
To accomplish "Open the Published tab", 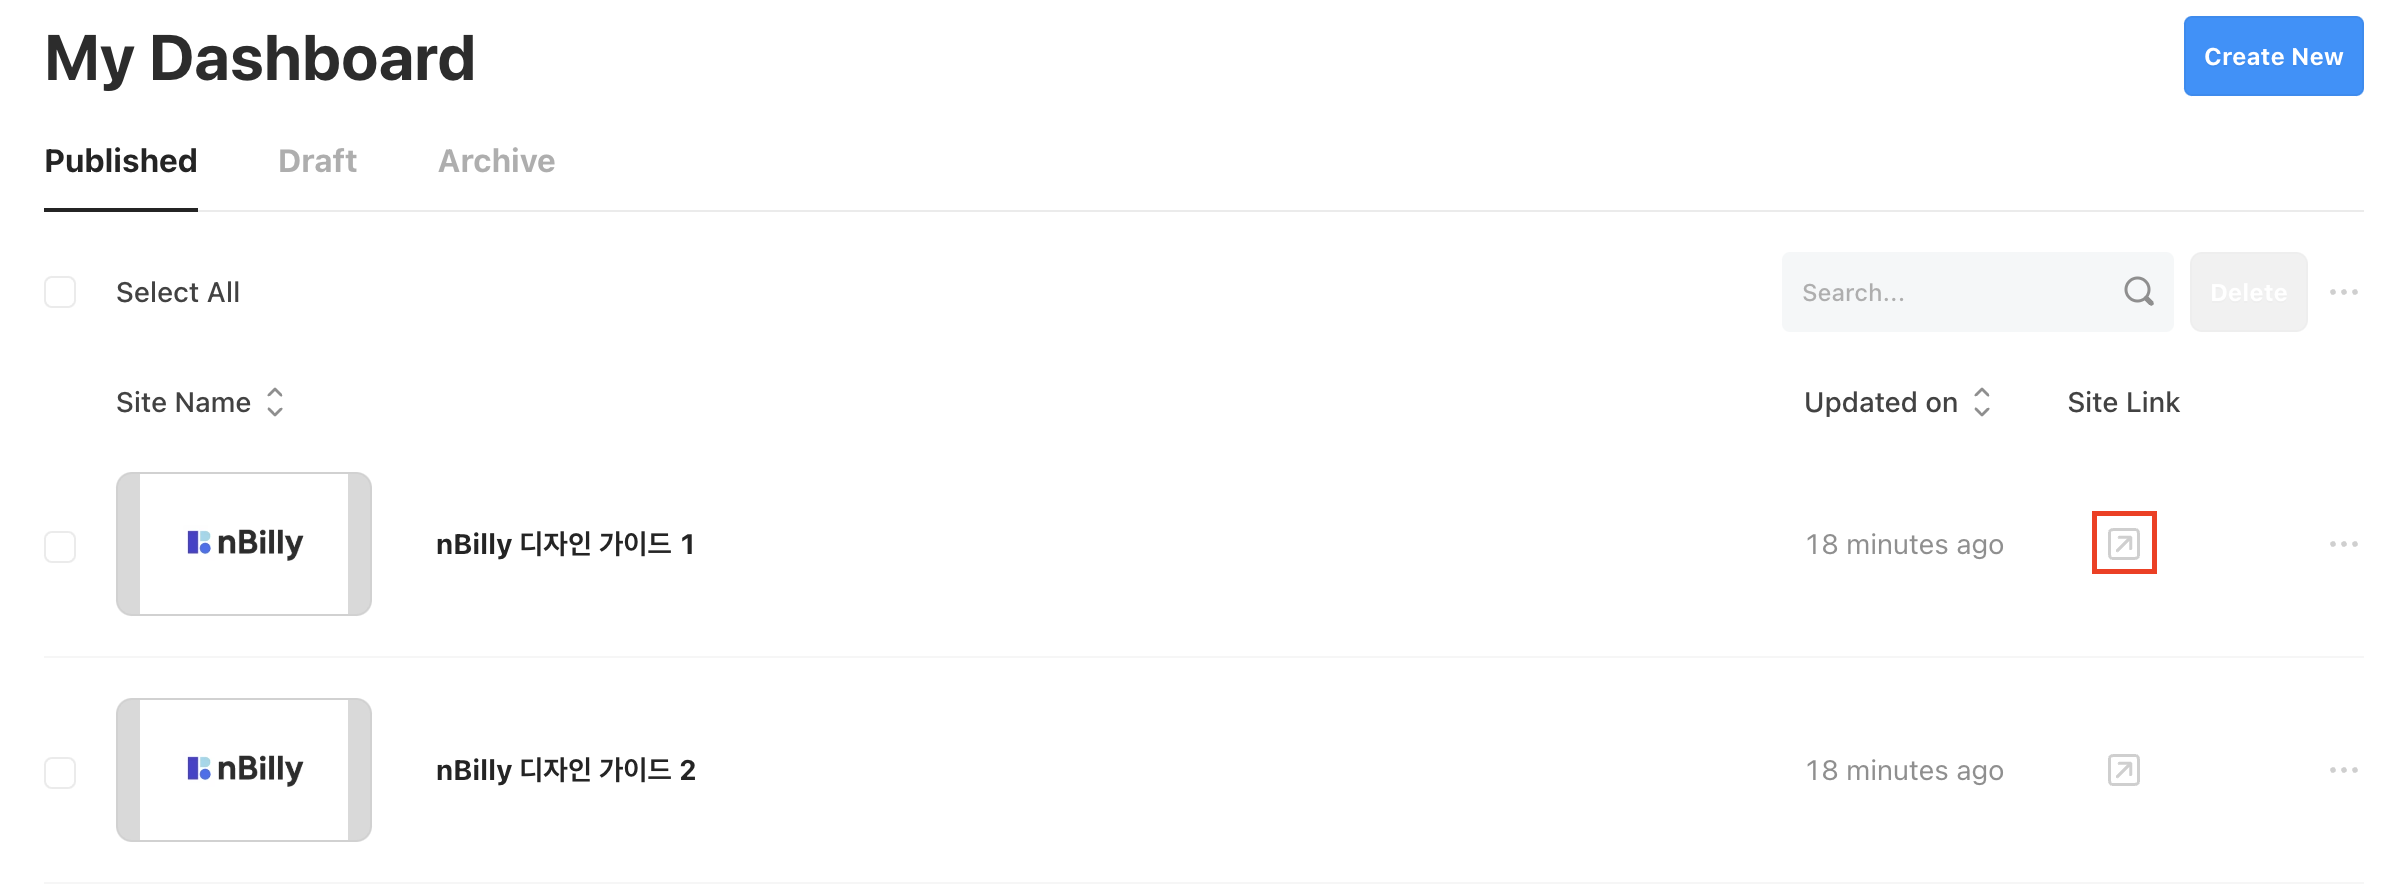I will coord(121,161).
